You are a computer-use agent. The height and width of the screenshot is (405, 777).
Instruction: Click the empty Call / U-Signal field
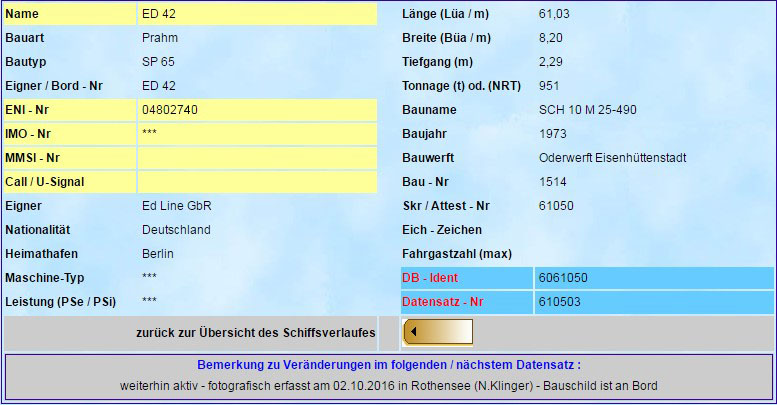[257, 182]
